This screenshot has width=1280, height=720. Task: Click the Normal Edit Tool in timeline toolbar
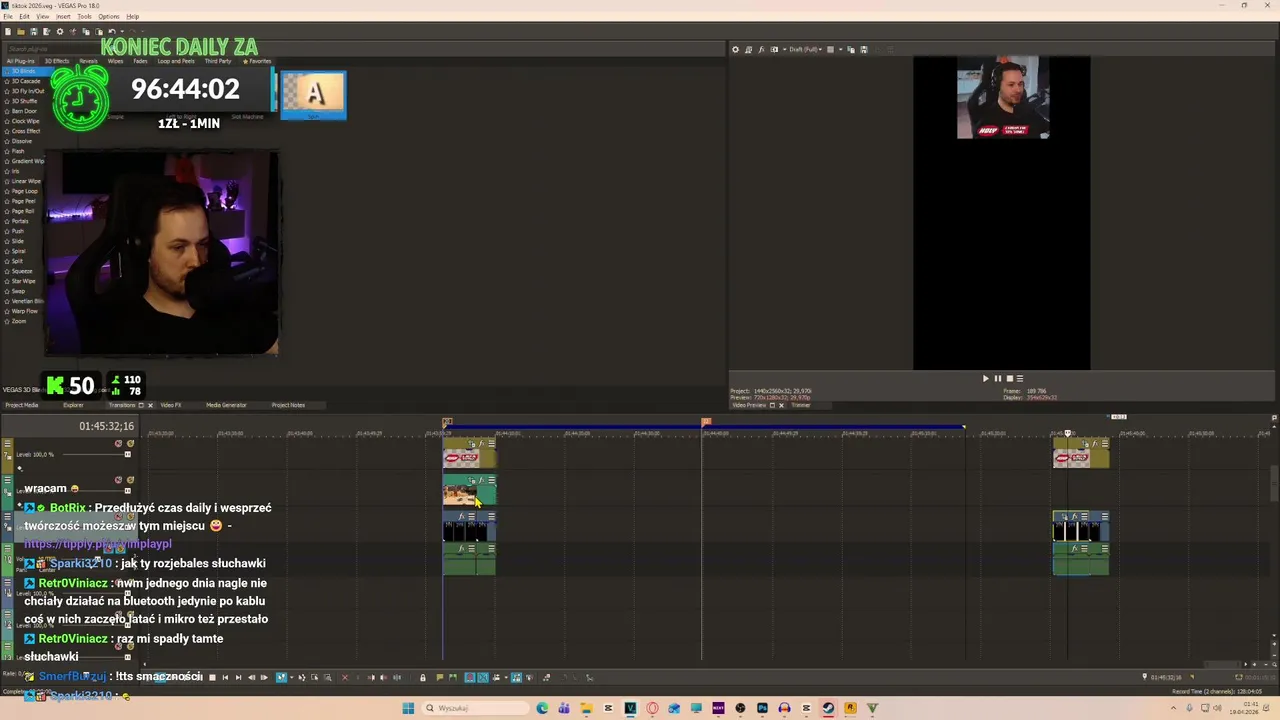[x=281, y=677]
